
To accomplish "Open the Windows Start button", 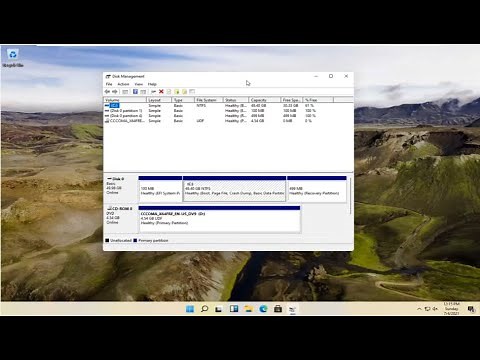I will tap(190, 309).
